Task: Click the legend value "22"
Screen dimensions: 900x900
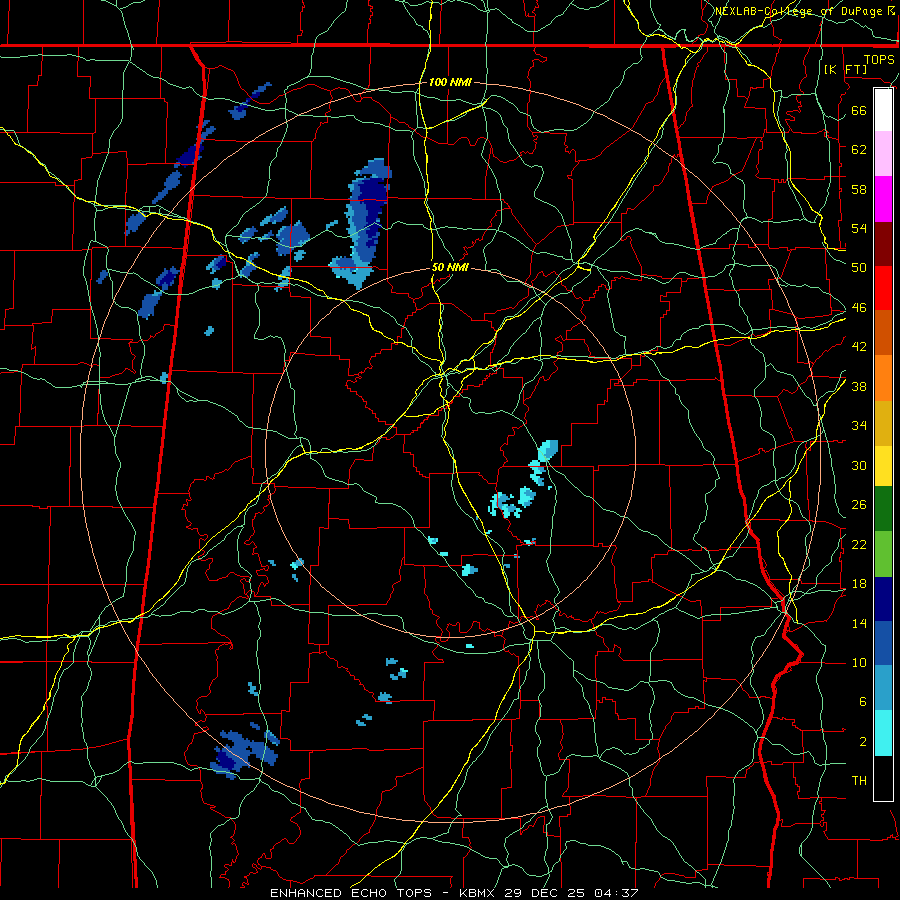Action: coord(859,544)
